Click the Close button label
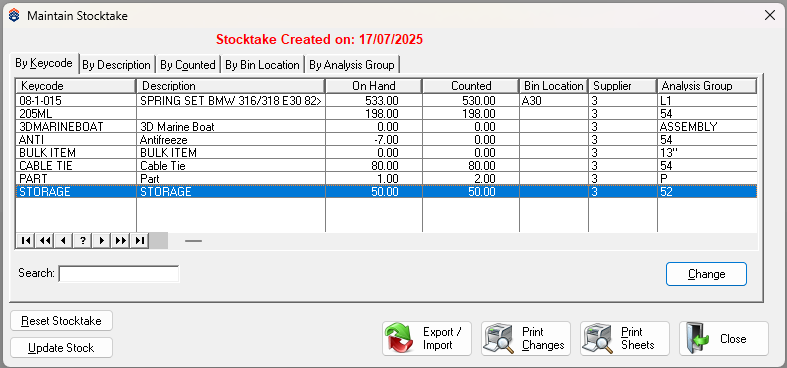Screen dimensions: 787x368 pos(733,339)
